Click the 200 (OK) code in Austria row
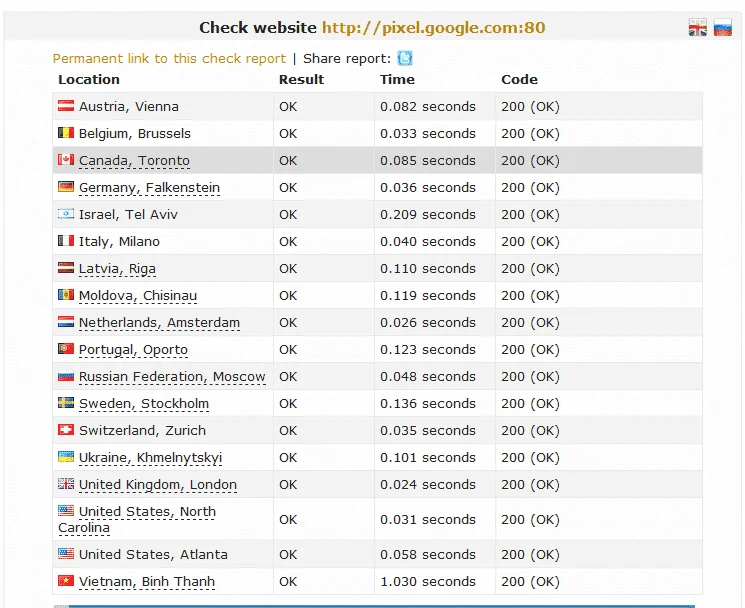Viewport: 745px width, 608px height. [x=530, y=106]
